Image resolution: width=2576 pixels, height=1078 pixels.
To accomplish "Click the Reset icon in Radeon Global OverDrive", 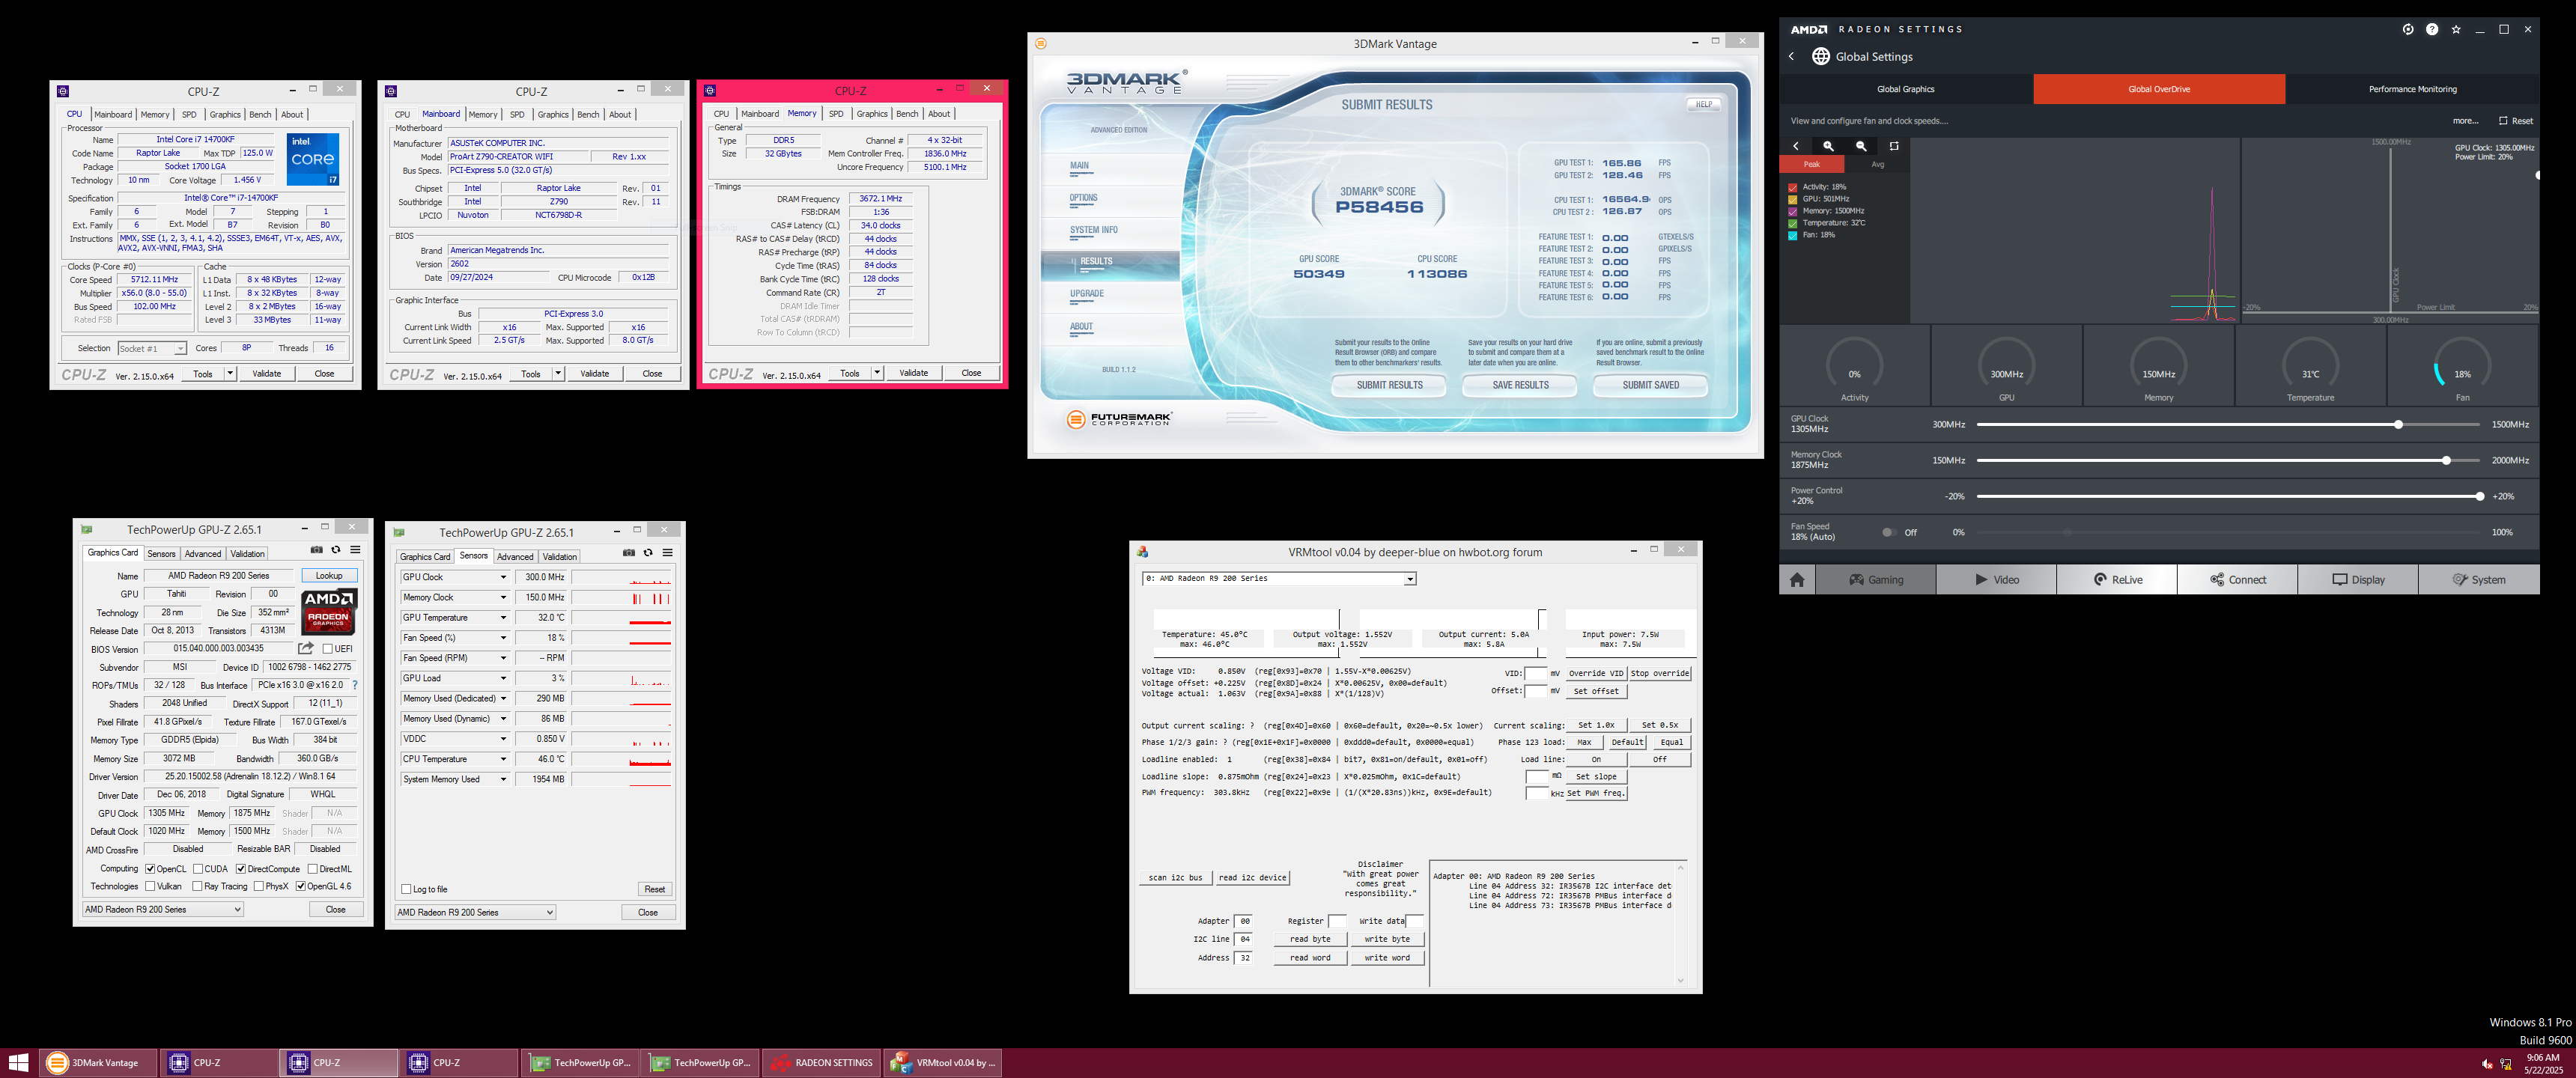I will (2503, 121).
